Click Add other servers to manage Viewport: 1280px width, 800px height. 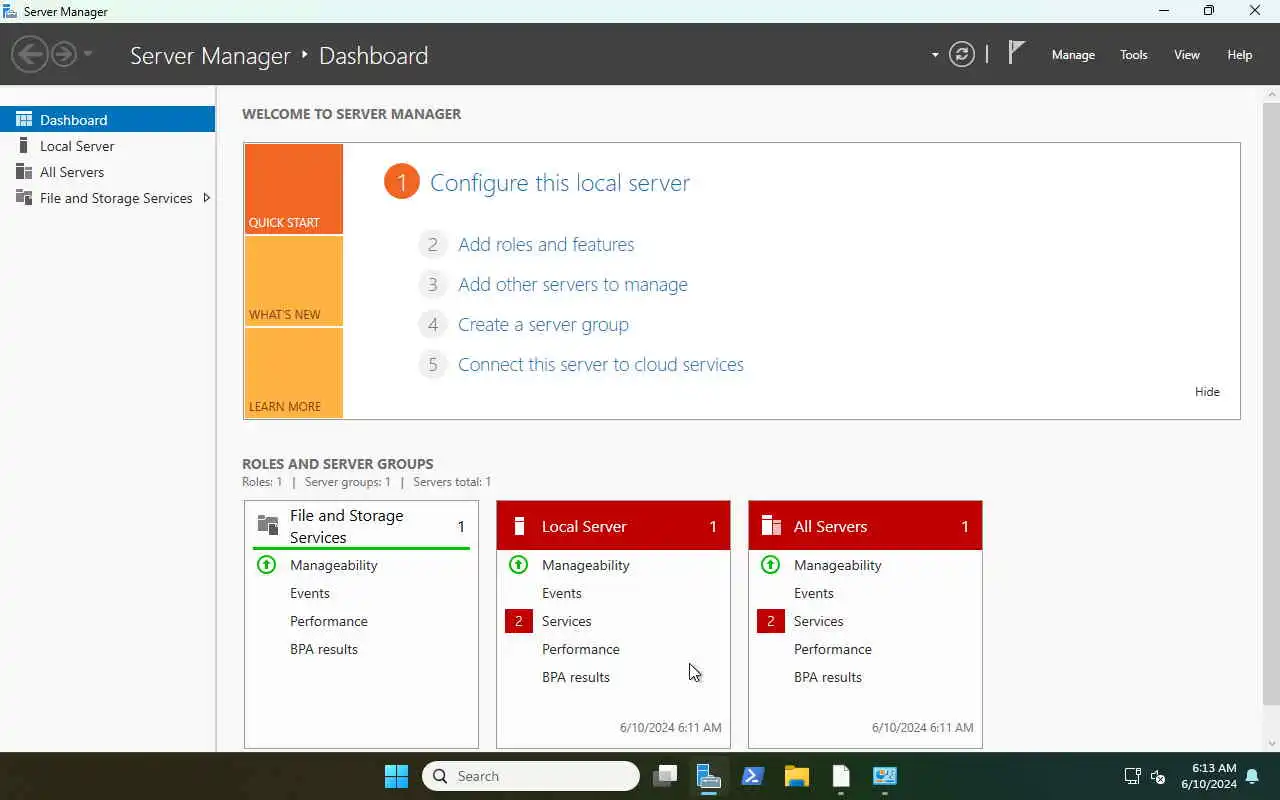(x=573, y=284)
